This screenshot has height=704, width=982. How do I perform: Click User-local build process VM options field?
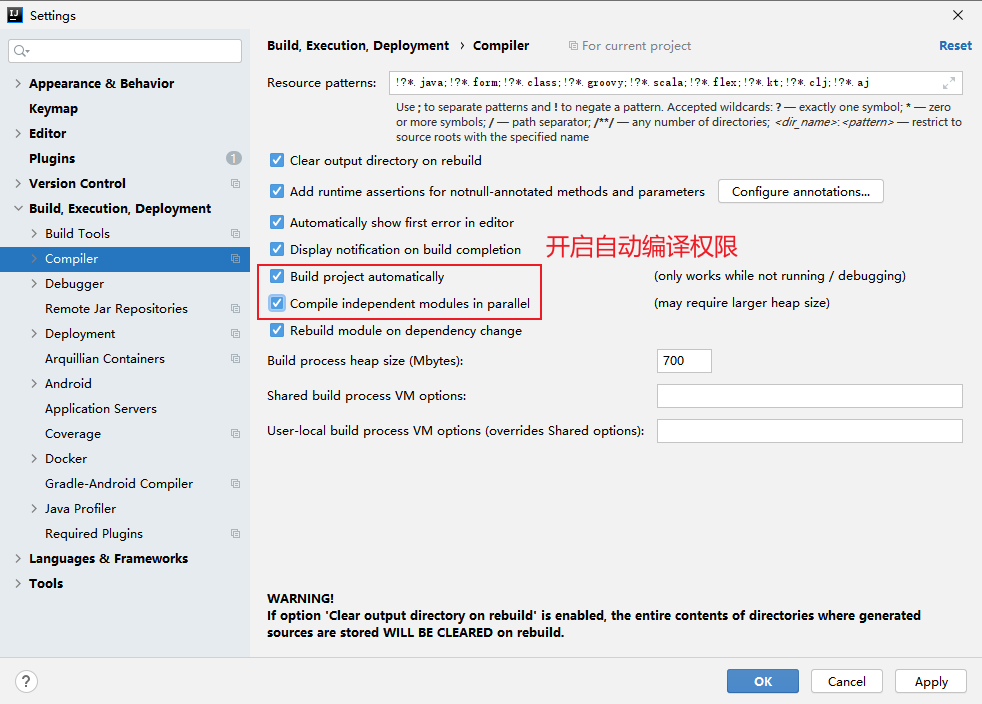pos(809,431)
